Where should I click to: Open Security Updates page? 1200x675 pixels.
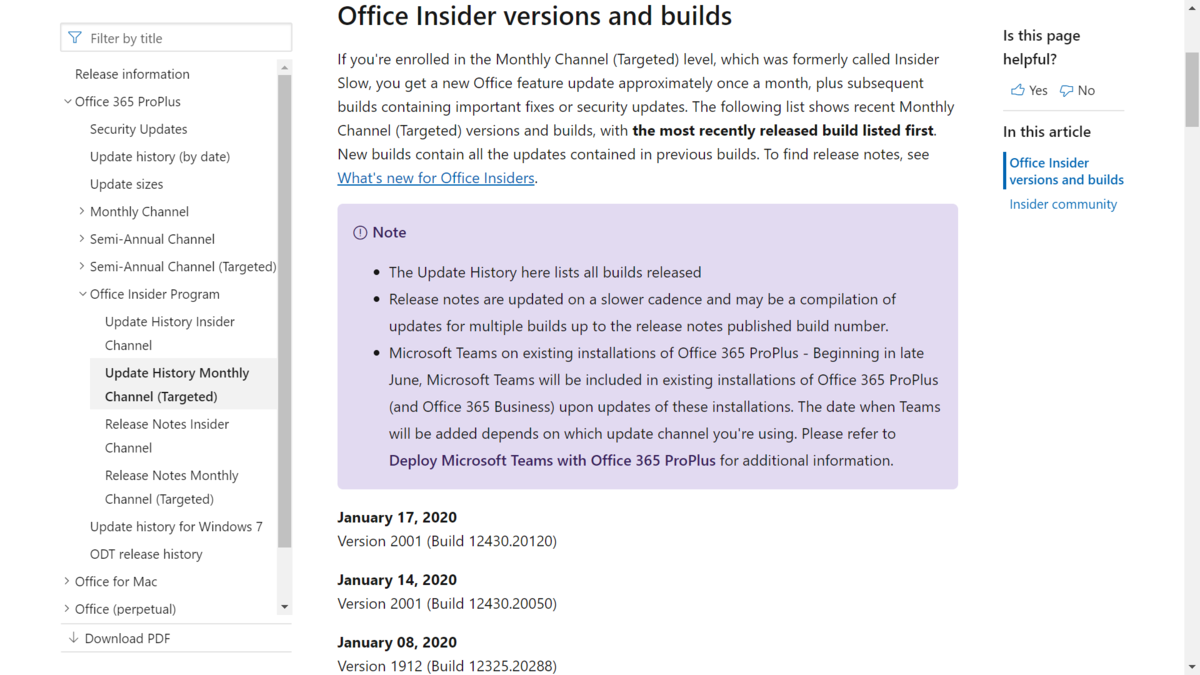(138, 129)
